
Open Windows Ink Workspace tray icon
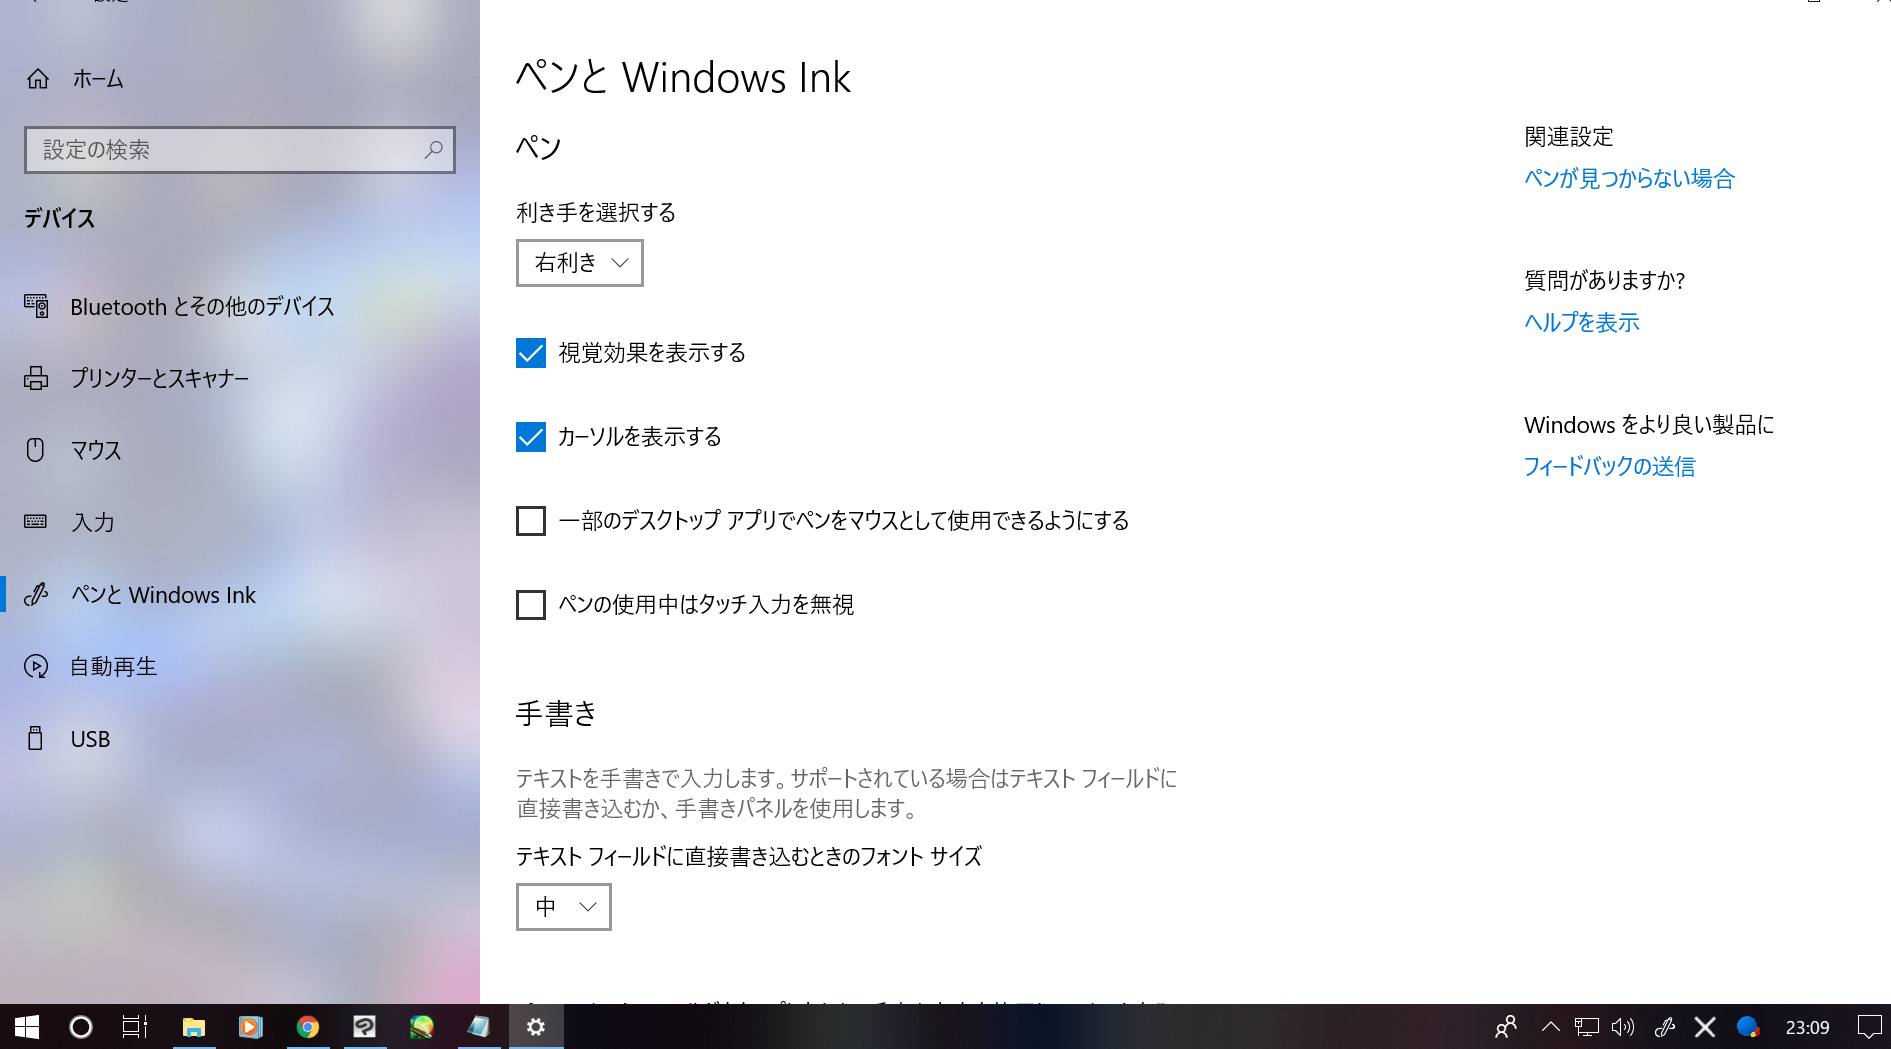1665,1027
